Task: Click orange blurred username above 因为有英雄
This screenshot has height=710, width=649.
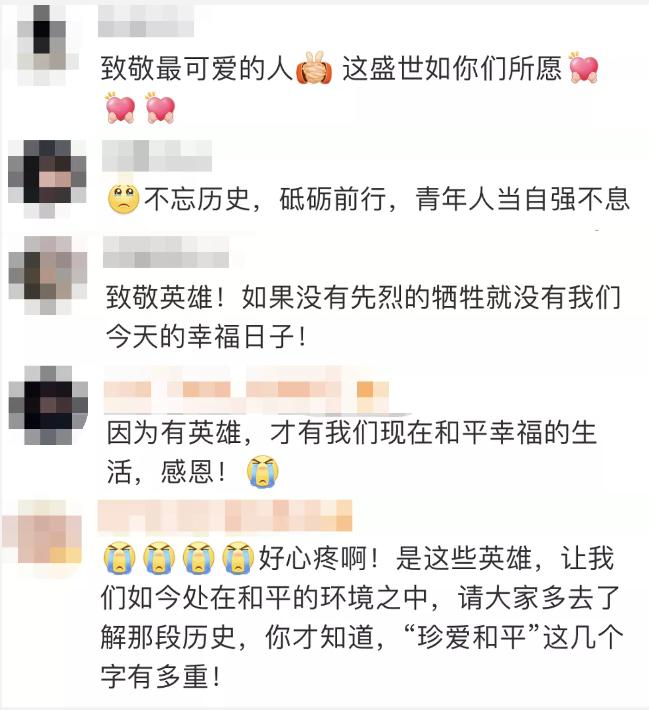Action: tap(246, 391)
